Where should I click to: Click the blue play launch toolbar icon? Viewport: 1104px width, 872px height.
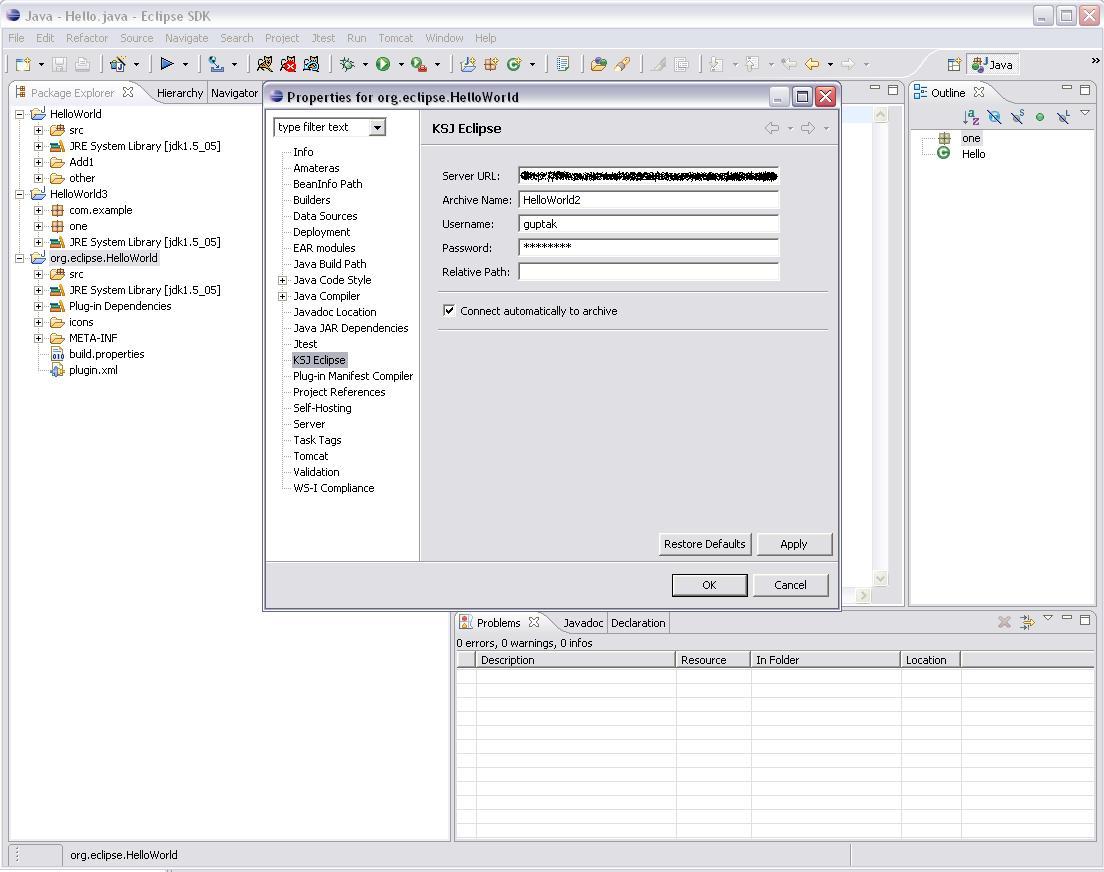[167, 64]
